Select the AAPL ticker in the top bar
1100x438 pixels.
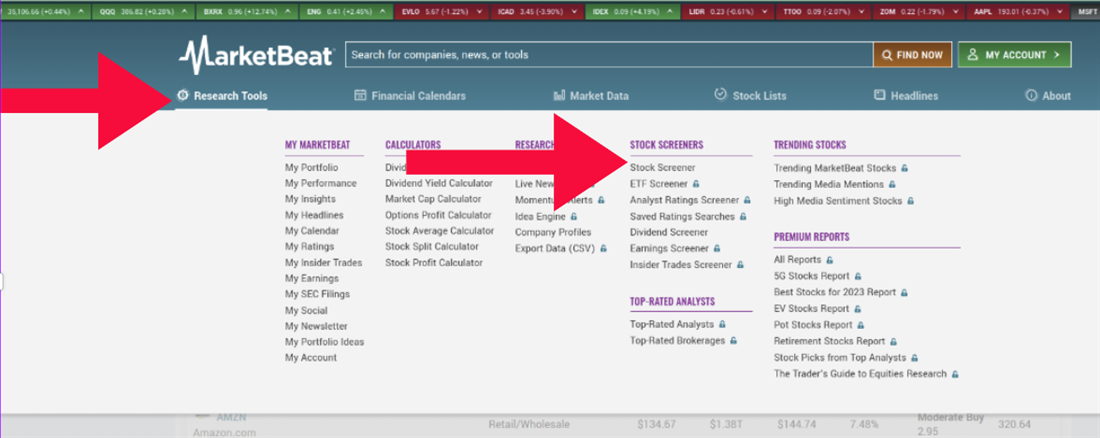[1031, 10]
